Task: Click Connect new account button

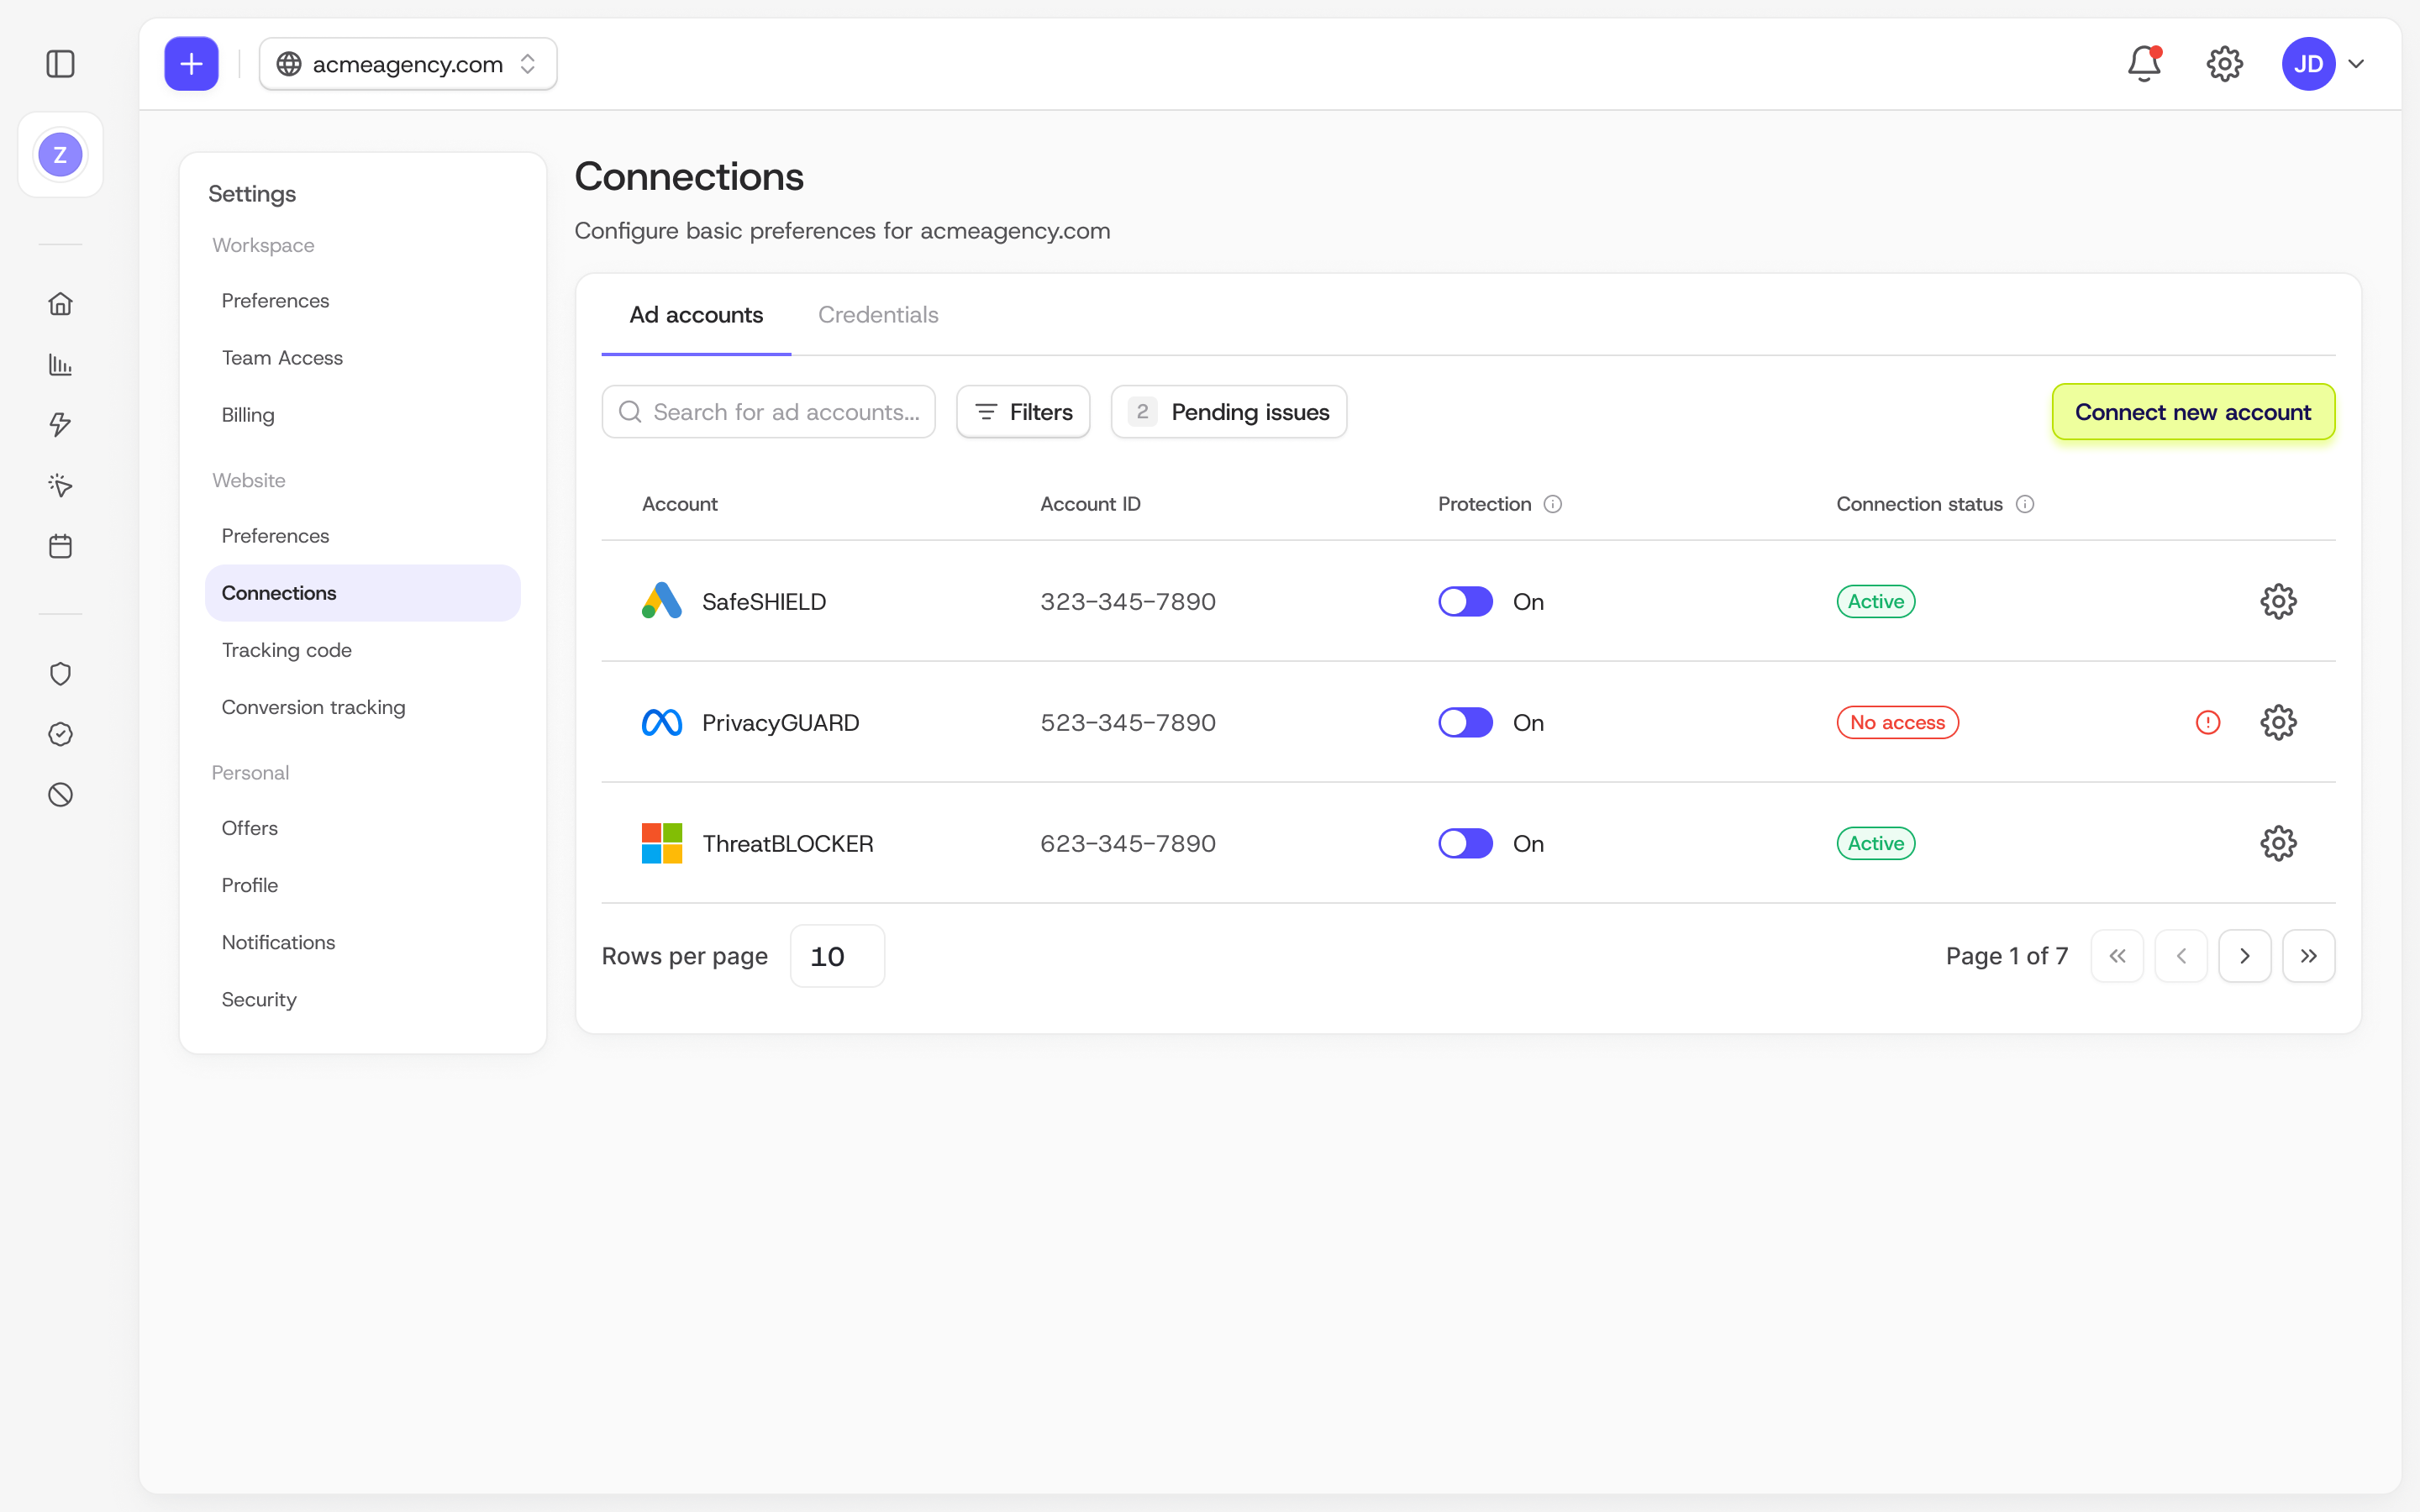Action: (x=2193, y=412)
